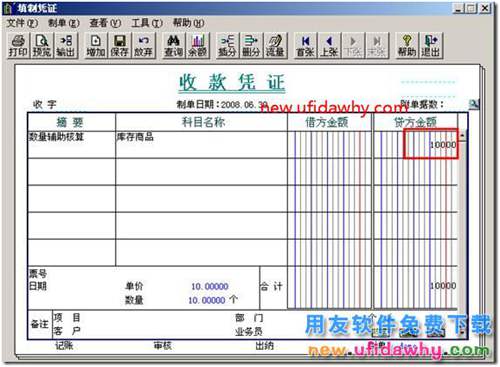Open 查询 (Search) binoculars icon
The width and height of the screenshot is (500, 367).
click(174, 46)
